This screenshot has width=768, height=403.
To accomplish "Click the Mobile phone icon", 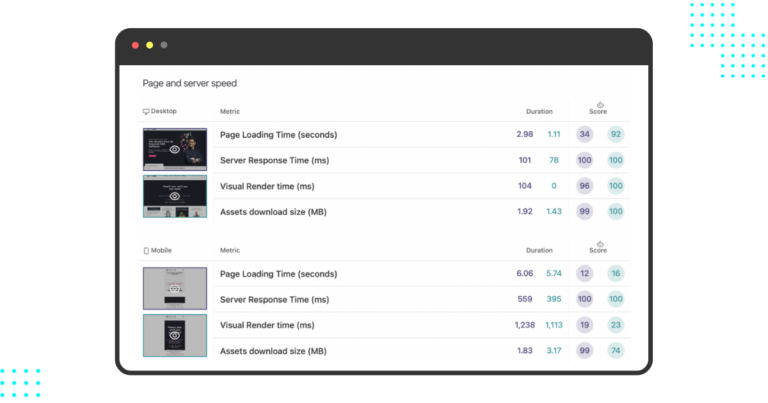I will click(x=147, y=250).
